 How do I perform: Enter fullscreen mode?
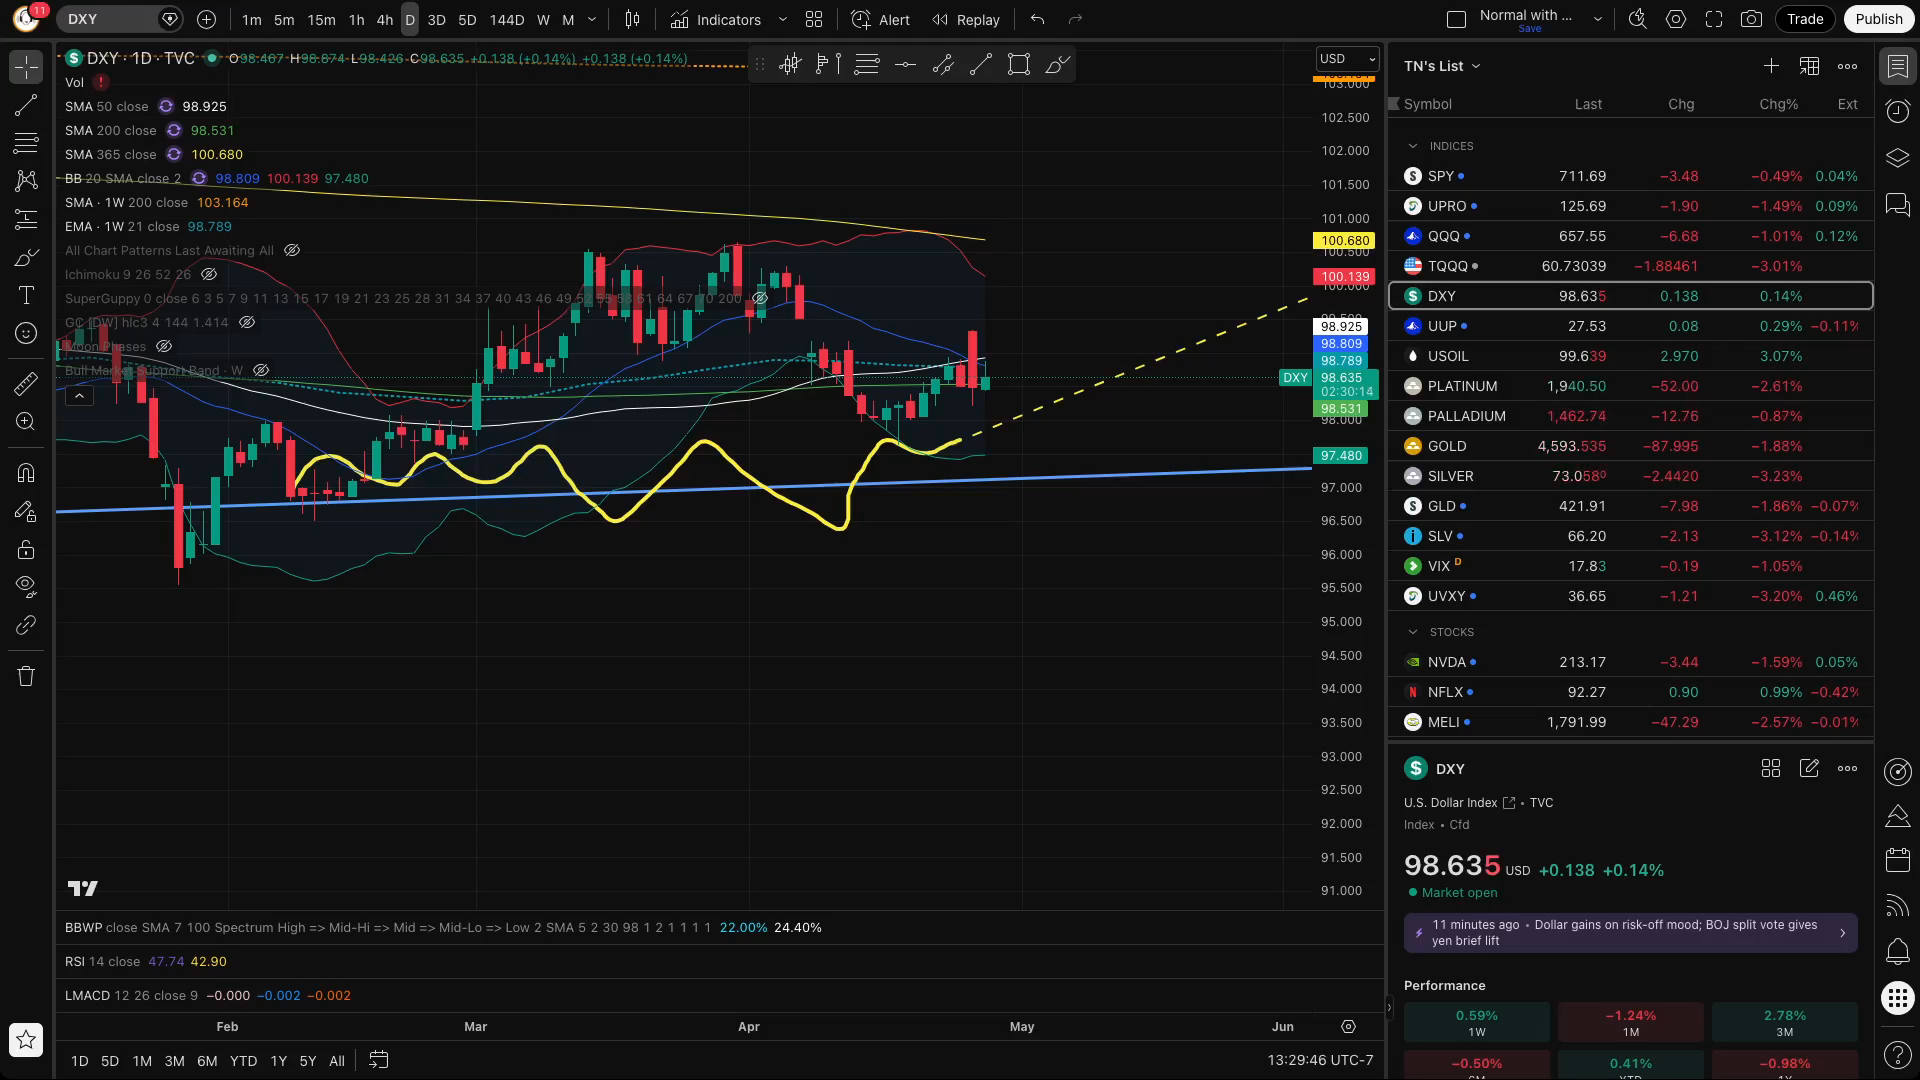[x=1713, y=19]
